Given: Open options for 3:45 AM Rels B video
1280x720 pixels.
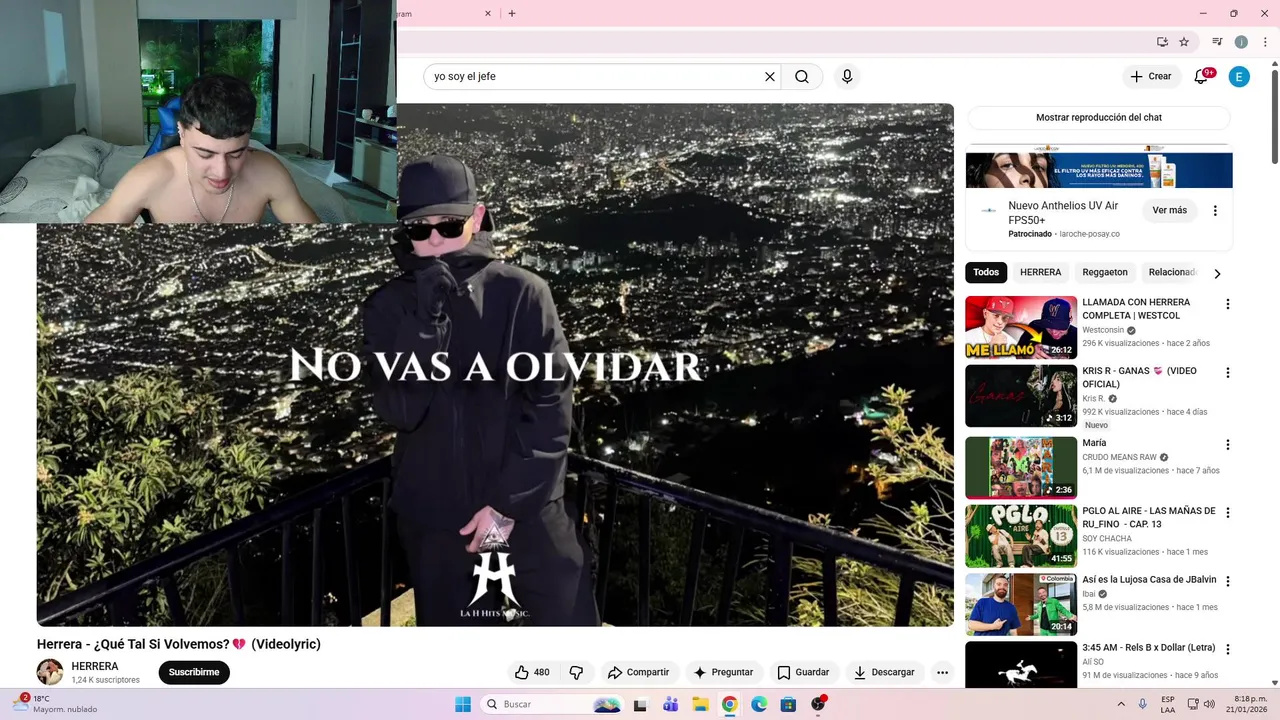Looking at the screenshot, I should (1228, 650).
